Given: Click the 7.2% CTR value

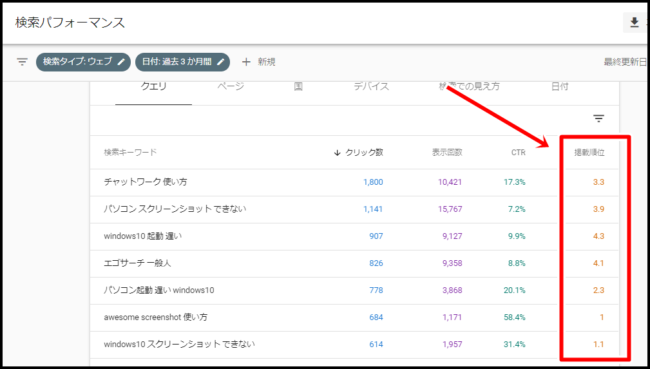Looking at the screenshot, I should coord(517,209).
